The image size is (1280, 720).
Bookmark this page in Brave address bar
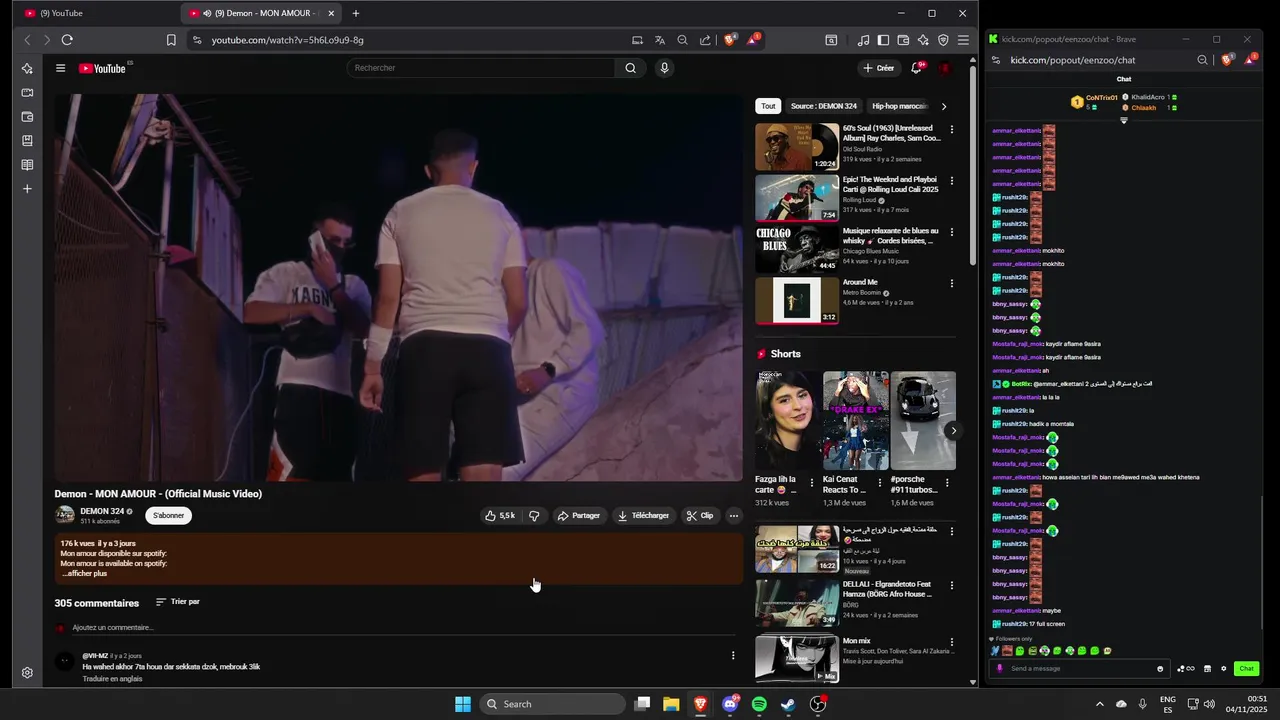171,40
